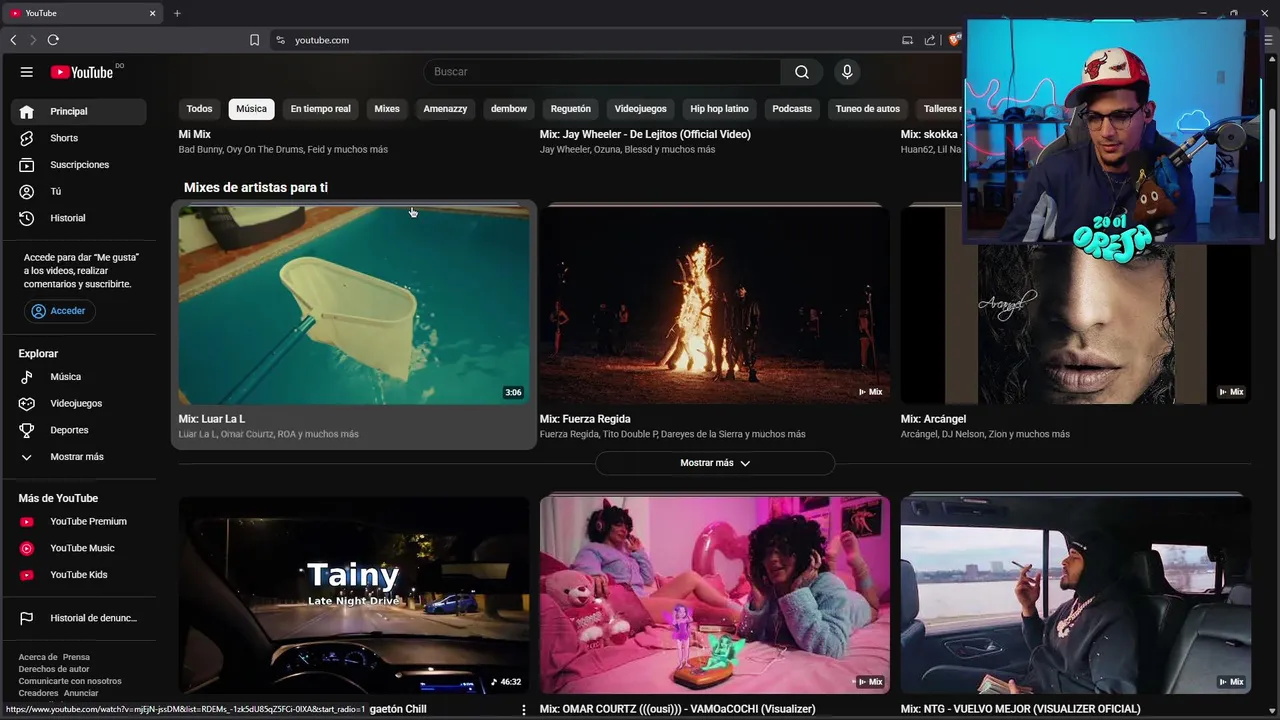Open Deportes under Explorar
The width and height of the screenshot is (1280, 720).
(78, 430)
